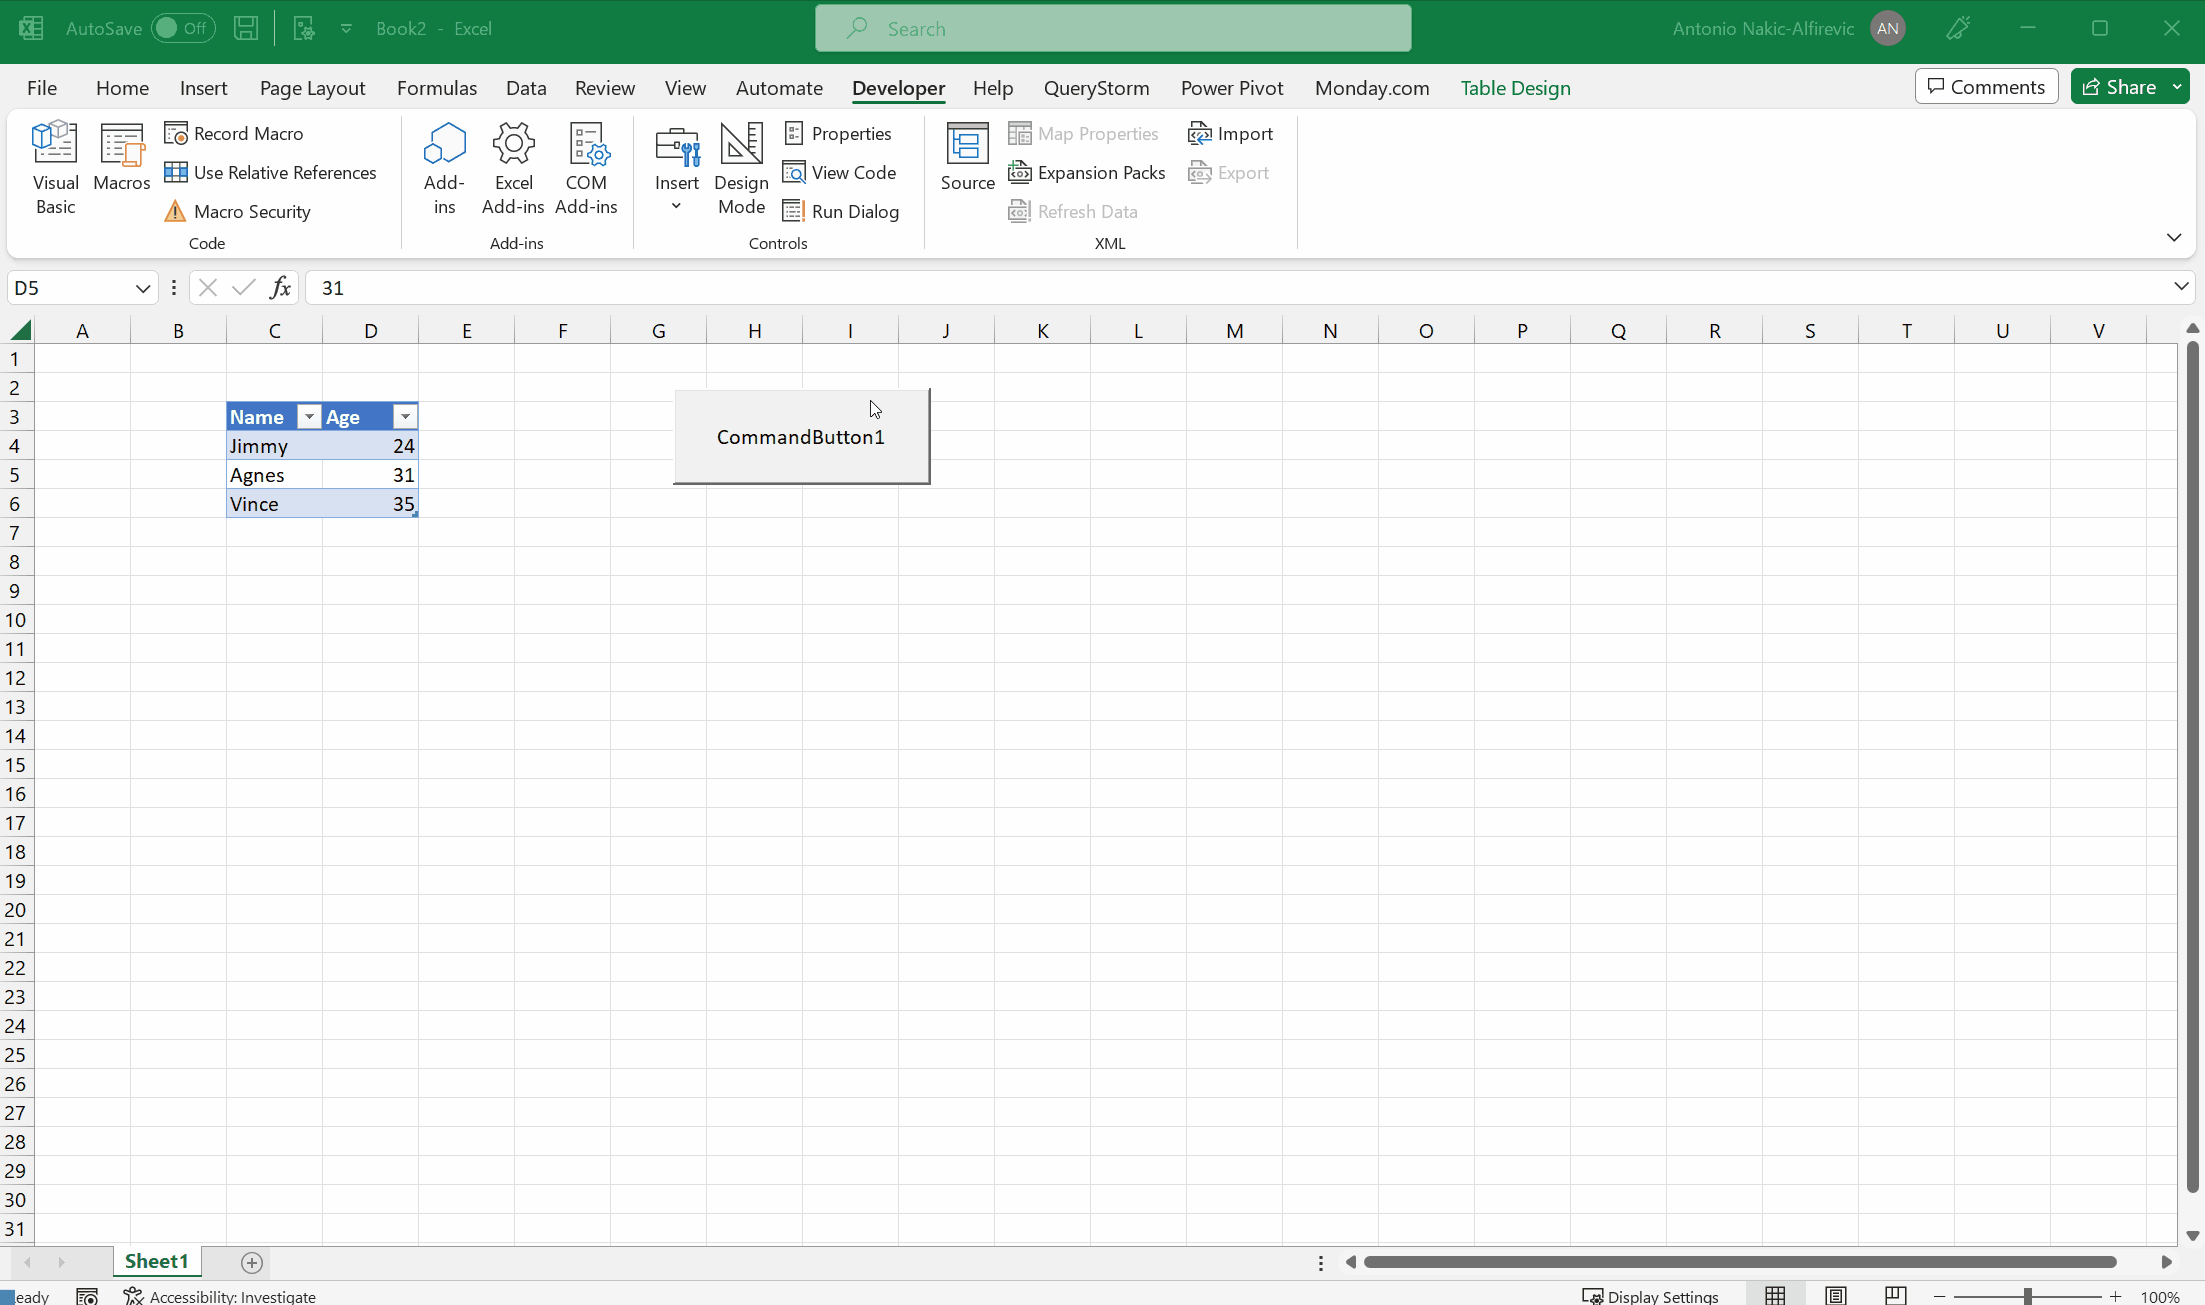2205x1305 pixels.
Task: Click the Visual Basic icon
Action: pyautogui.click(x=53, y=165)
